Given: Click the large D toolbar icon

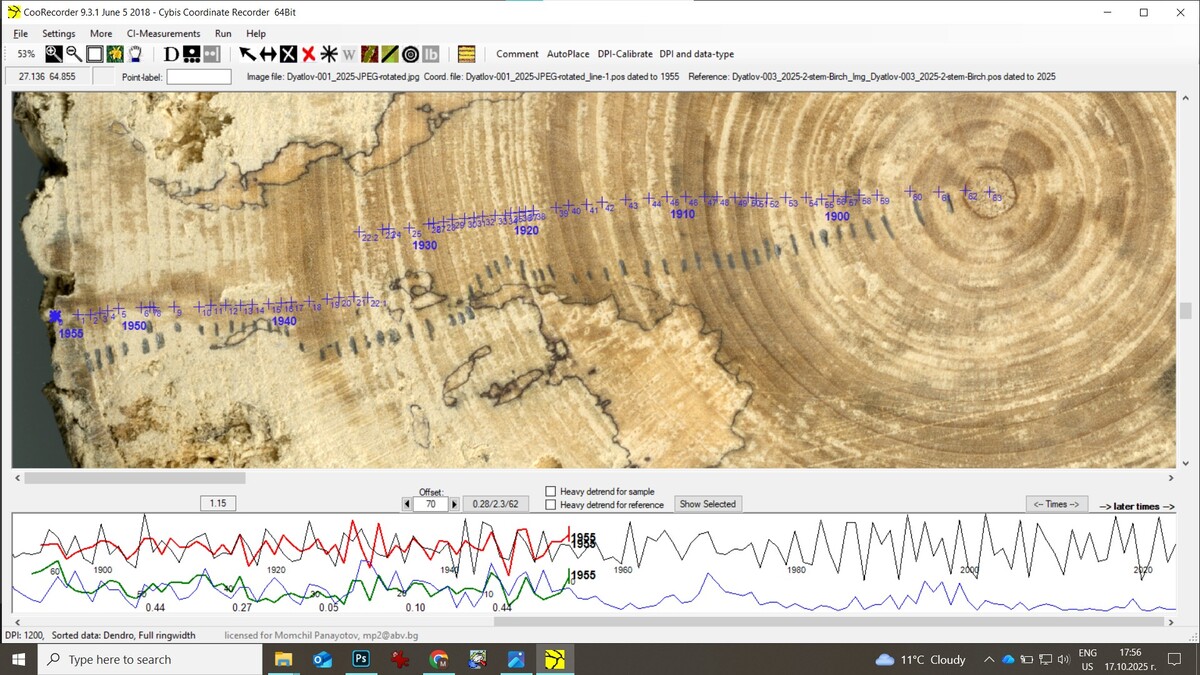Looking at the screenshot, I should click(x=171, y=54).
